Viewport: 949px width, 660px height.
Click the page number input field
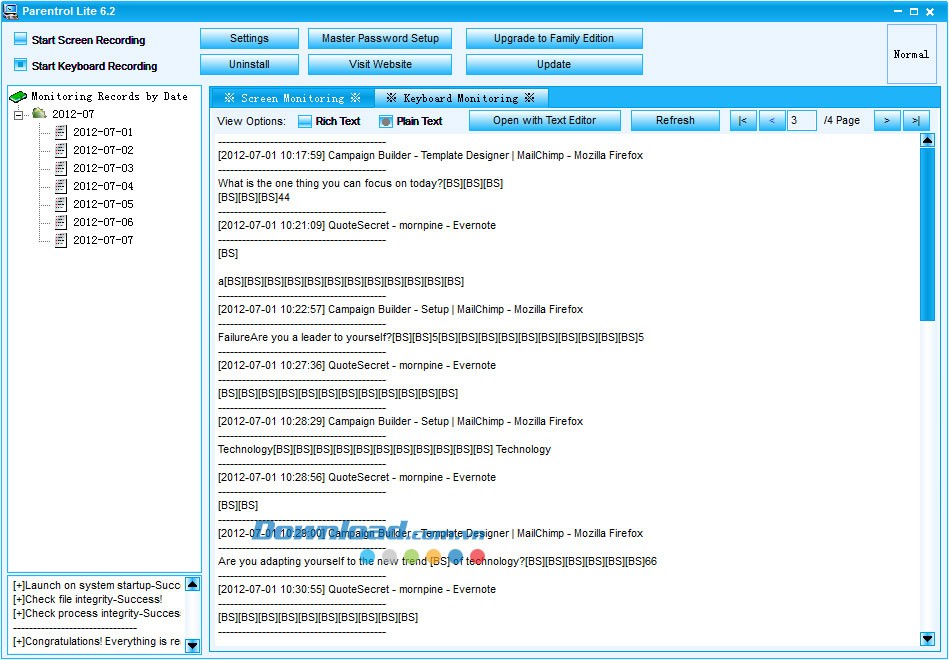(801, 121)
